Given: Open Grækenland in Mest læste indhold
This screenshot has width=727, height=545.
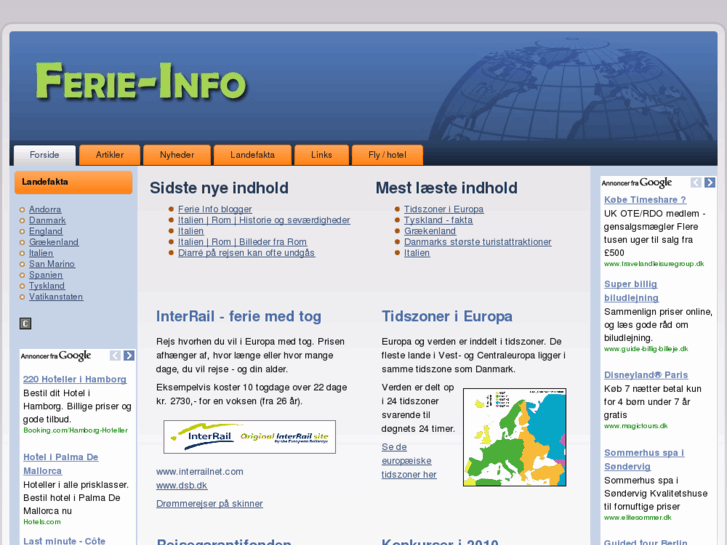Looking at the screenshot, I should pyautogui.click(x=430, y=231).
